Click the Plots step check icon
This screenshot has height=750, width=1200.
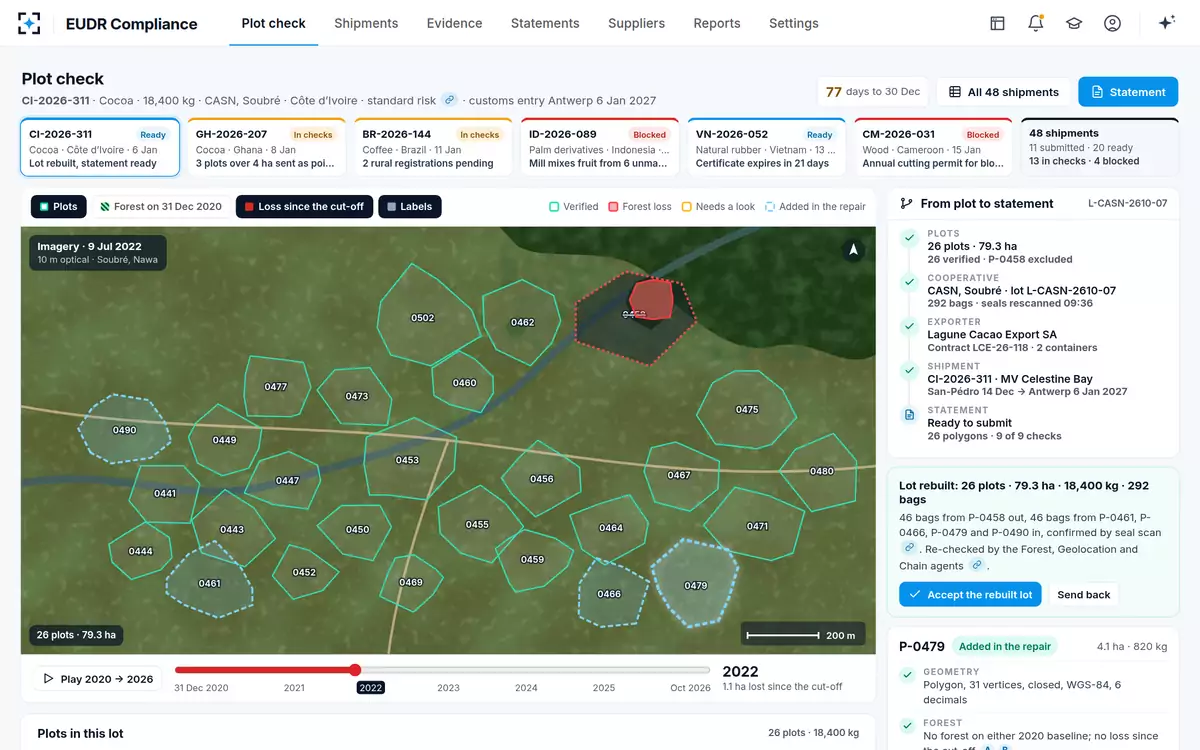point(909,238)
